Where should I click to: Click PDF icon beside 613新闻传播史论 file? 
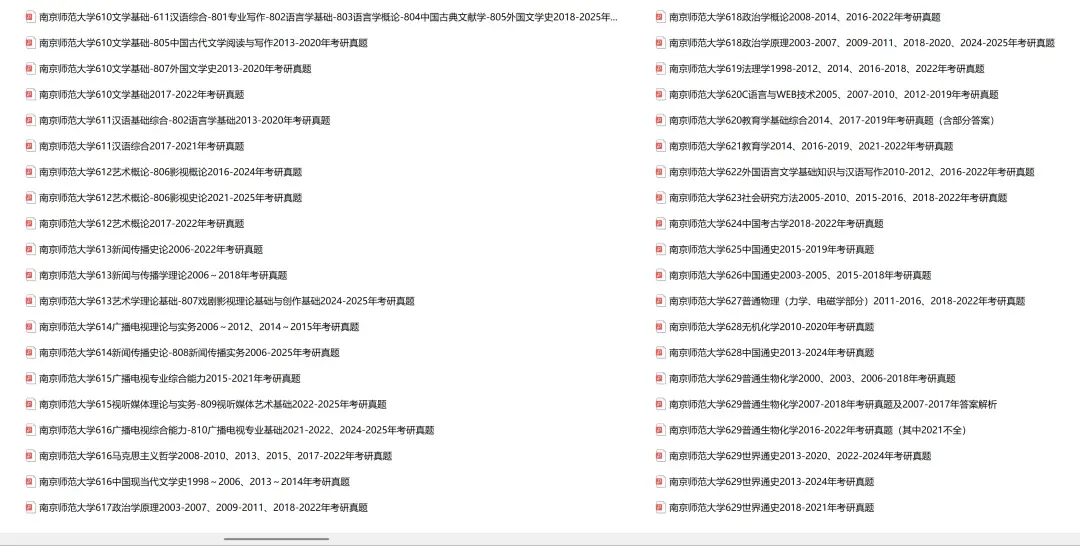tap(30, 249)
